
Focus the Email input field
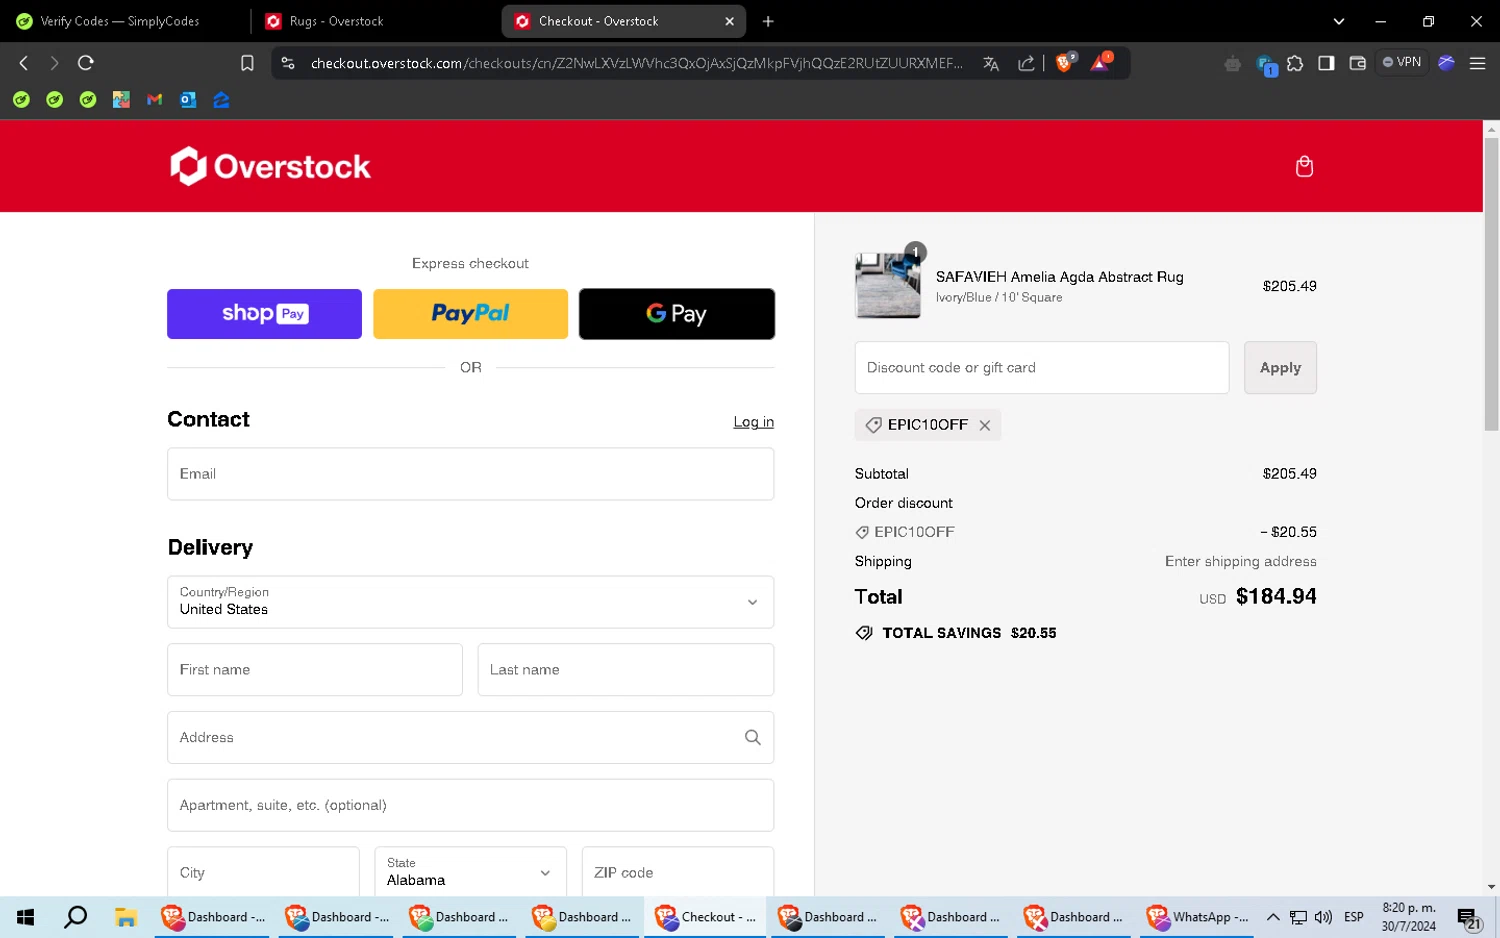coord(470,474)
